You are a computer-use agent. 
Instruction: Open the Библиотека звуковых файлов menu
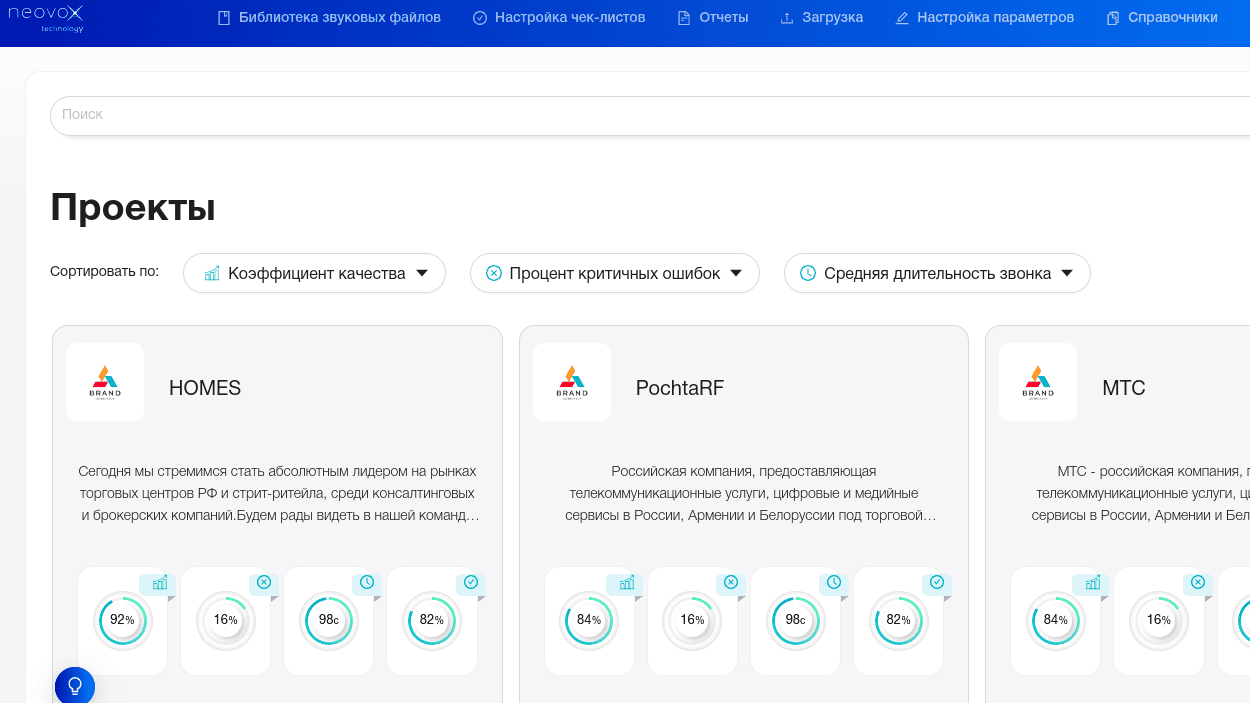[329, 18]
